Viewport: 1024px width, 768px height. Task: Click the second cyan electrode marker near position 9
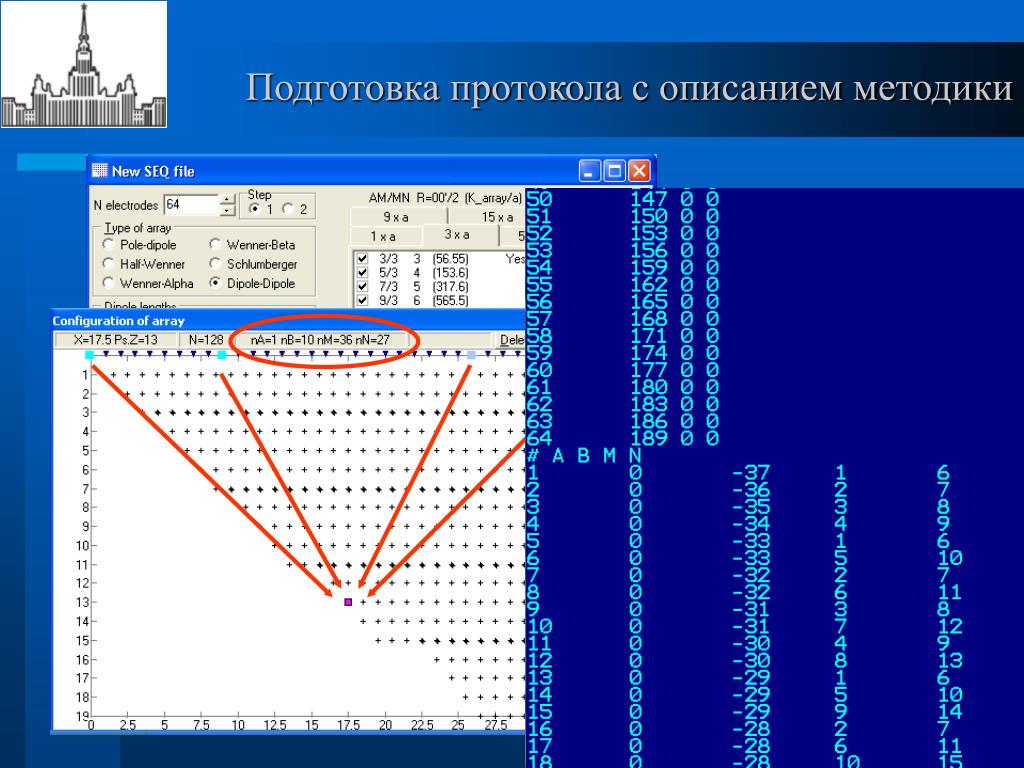221,355
